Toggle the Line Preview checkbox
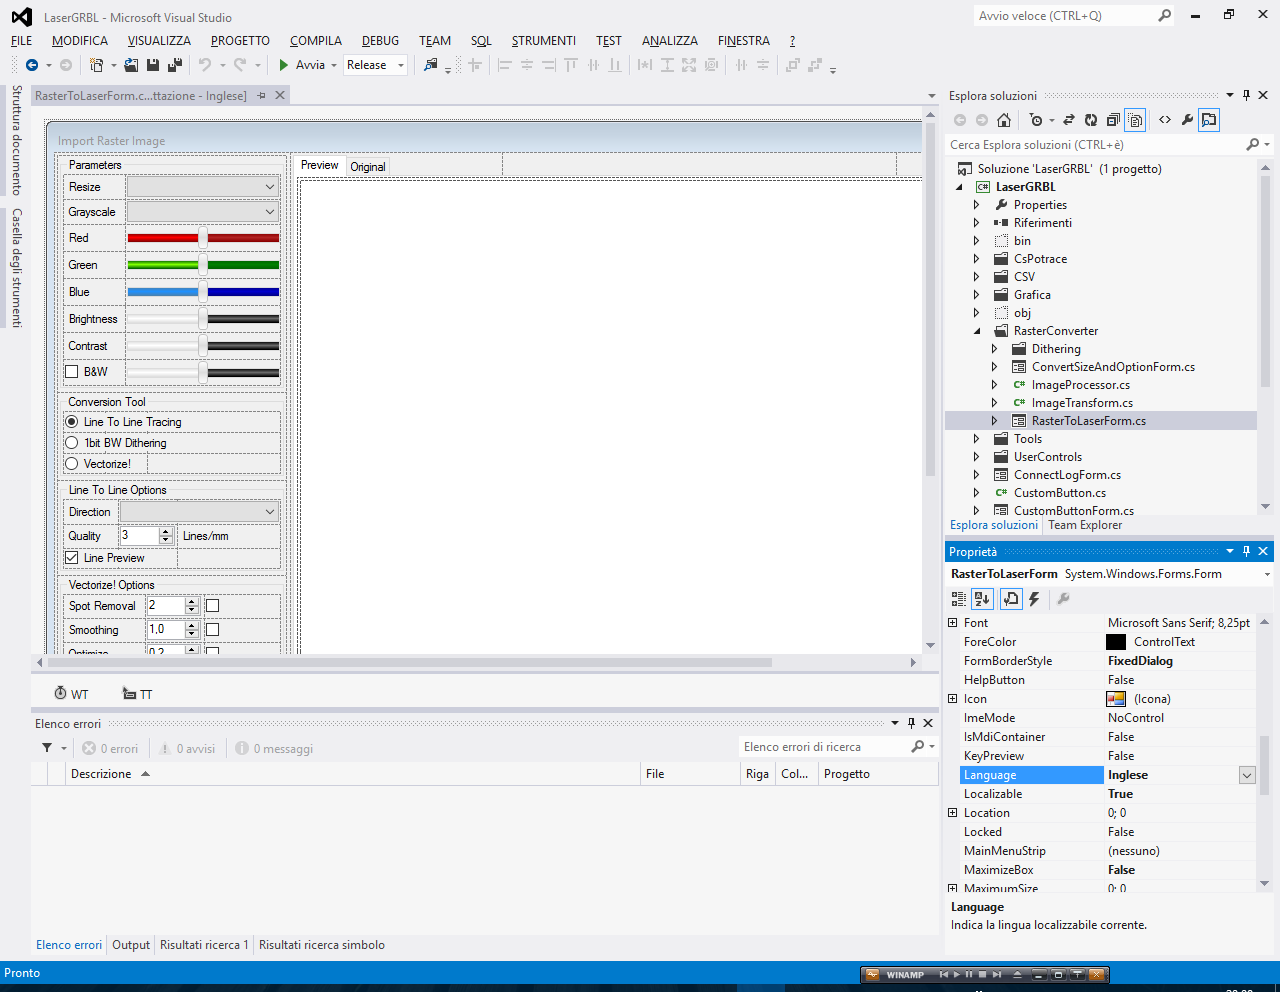This screenshot has width=1280, height=992. 72,558
